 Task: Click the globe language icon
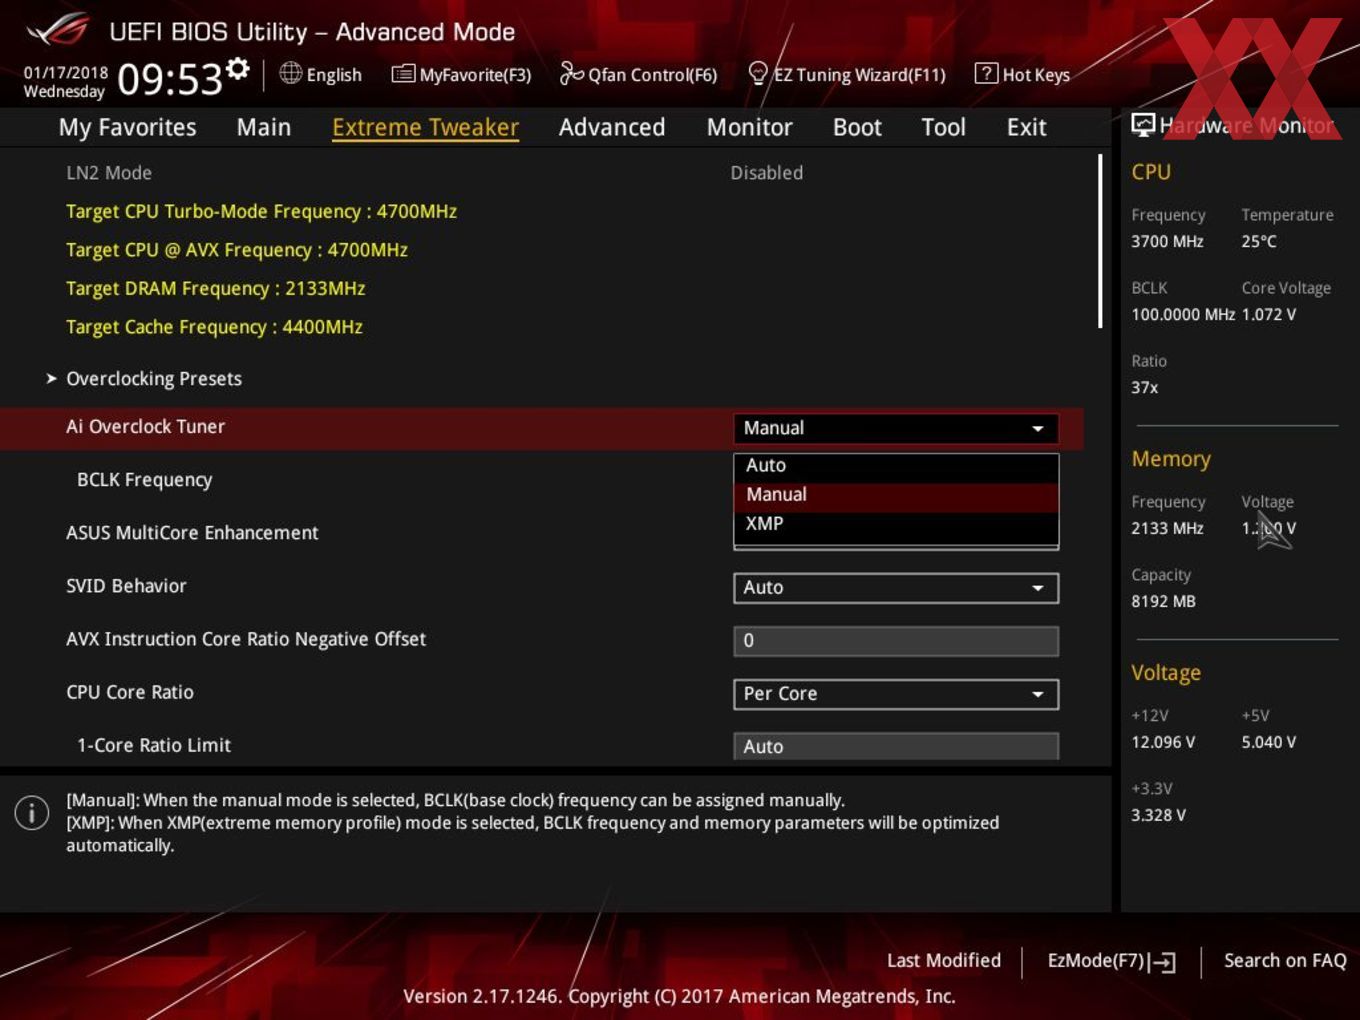(290, 73)
